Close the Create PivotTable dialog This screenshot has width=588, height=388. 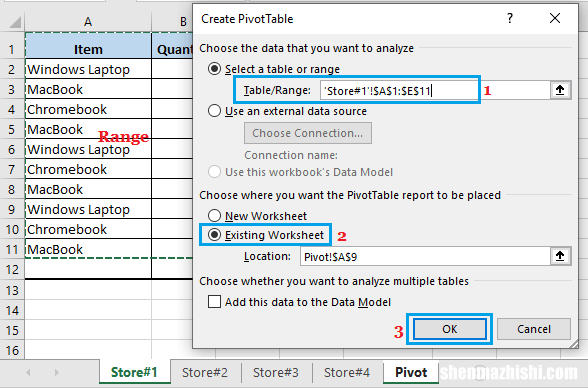click(555, 18)
